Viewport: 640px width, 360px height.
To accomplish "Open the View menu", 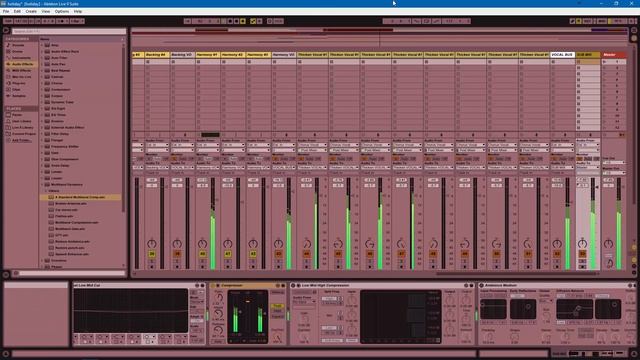I will point(46,11).
